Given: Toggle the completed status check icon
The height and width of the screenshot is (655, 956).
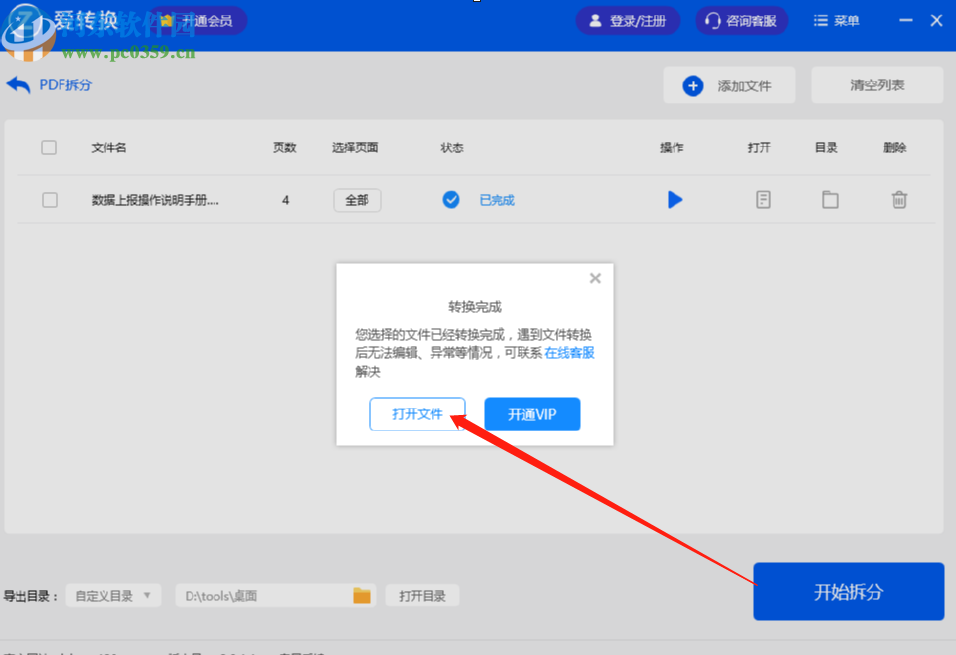Looking at the screenshot, I should click(451, 200).
